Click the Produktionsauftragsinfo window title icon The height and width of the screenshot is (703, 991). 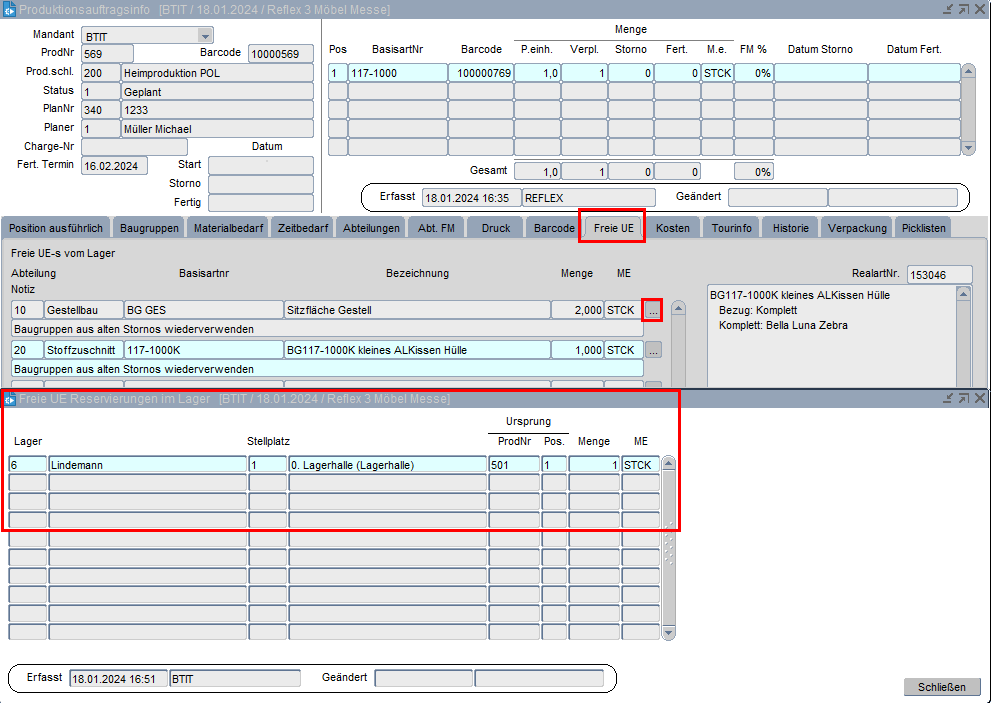[9, 9]
